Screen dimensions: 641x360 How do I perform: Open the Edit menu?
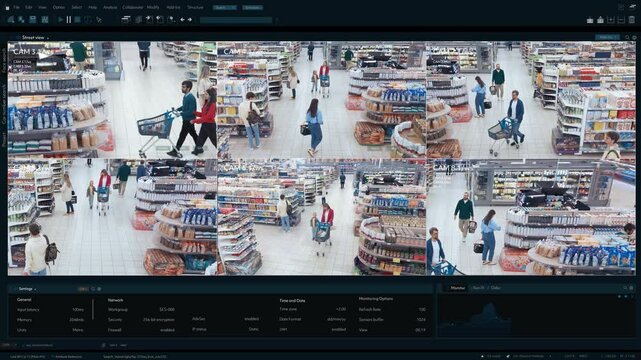(x=29, y=7)
